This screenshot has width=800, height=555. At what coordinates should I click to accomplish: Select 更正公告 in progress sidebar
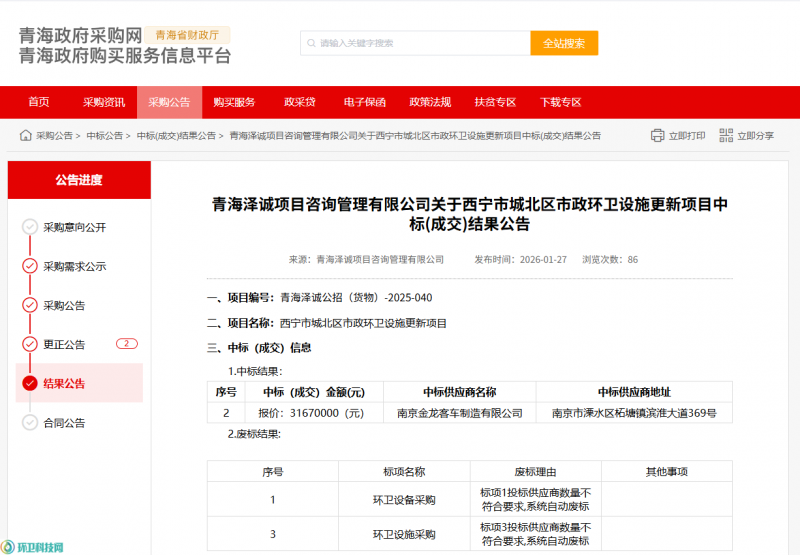pyautogui.click(x=64, y=344)
